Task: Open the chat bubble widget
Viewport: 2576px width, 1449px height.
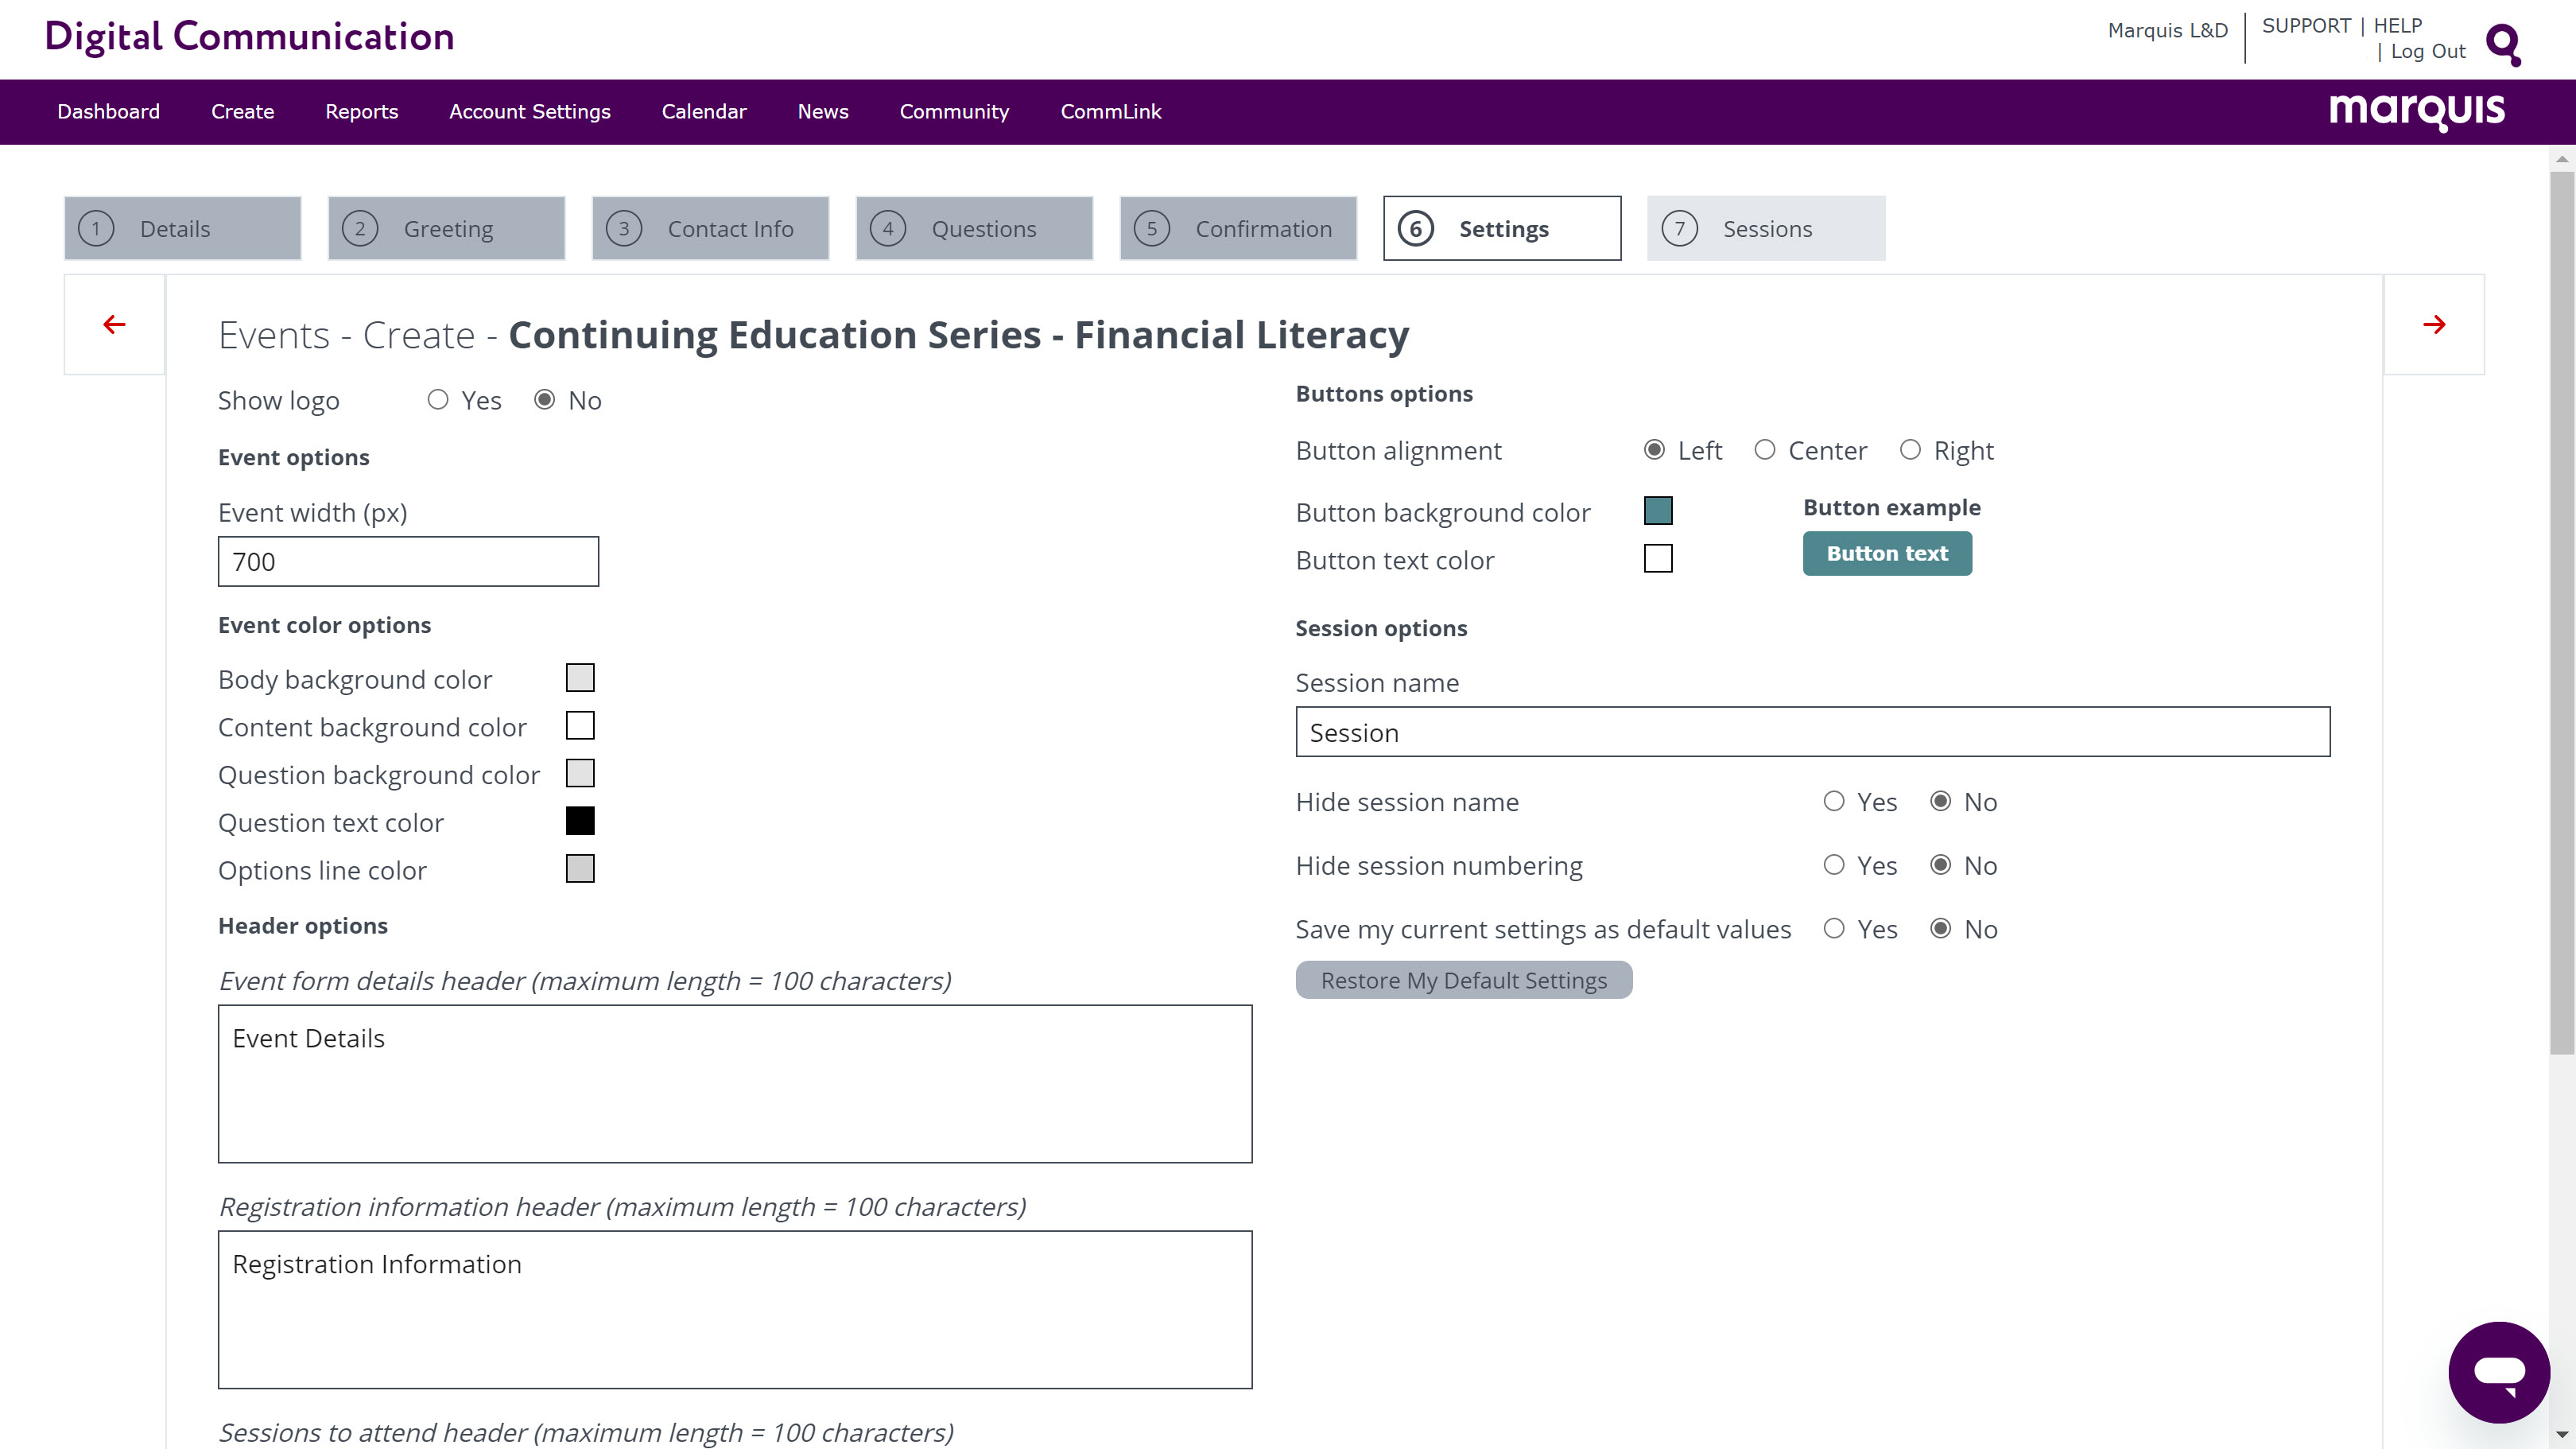Action: pos(2498,1372)
